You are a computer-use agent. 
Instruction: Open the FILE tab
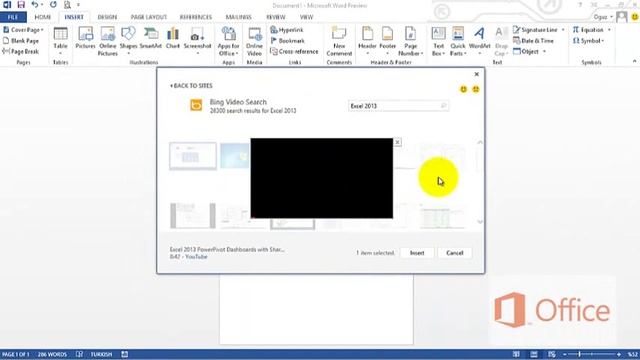[13, 17]
